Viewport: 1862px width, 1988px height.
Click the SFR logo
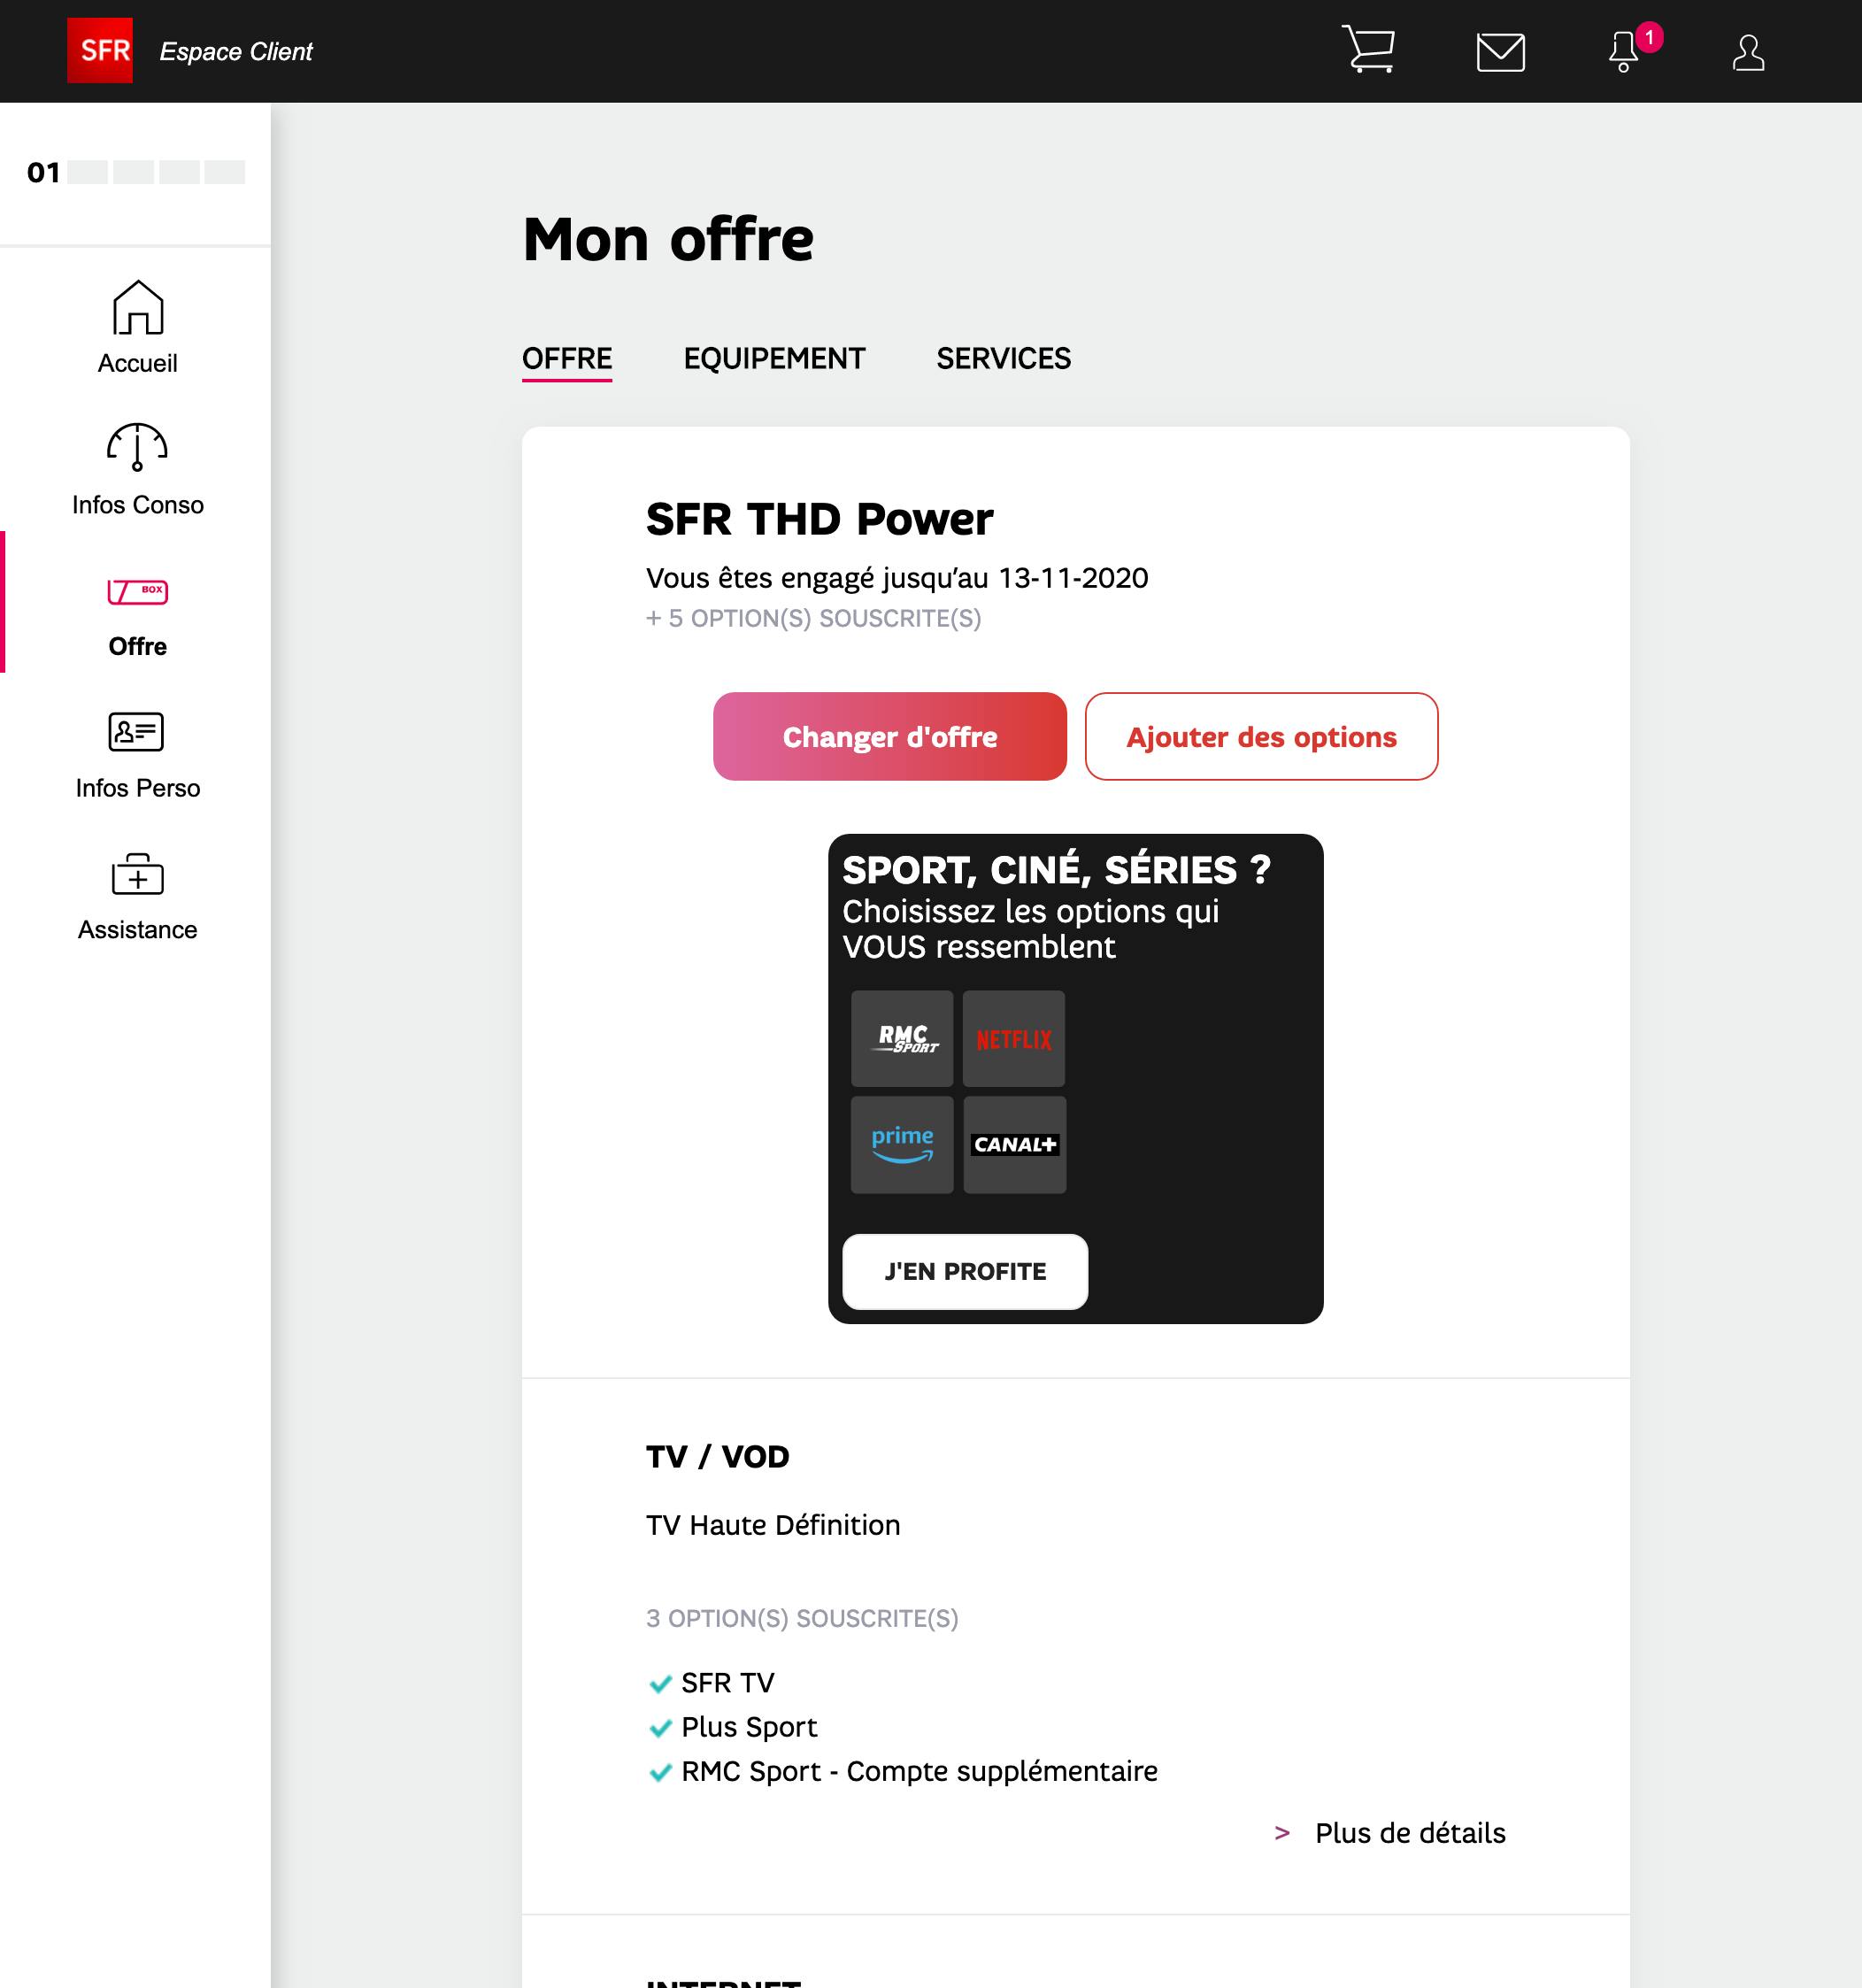click(x=100, y=51)
